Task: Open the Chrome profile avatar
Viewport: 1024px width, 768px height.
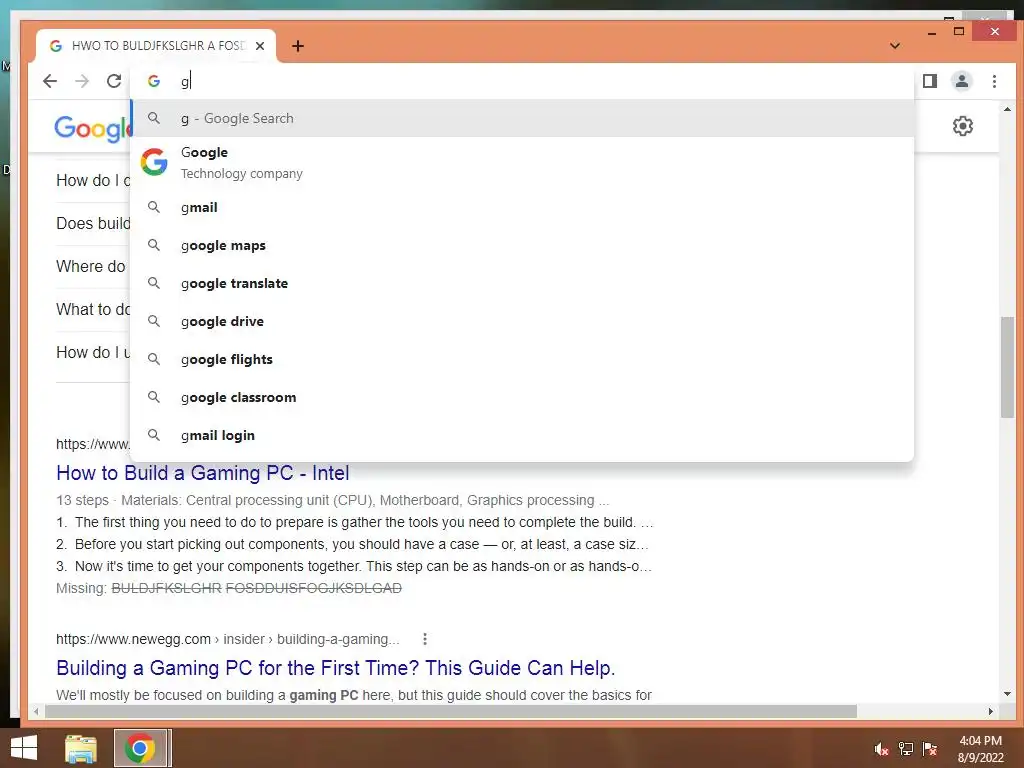Action: 962,81
